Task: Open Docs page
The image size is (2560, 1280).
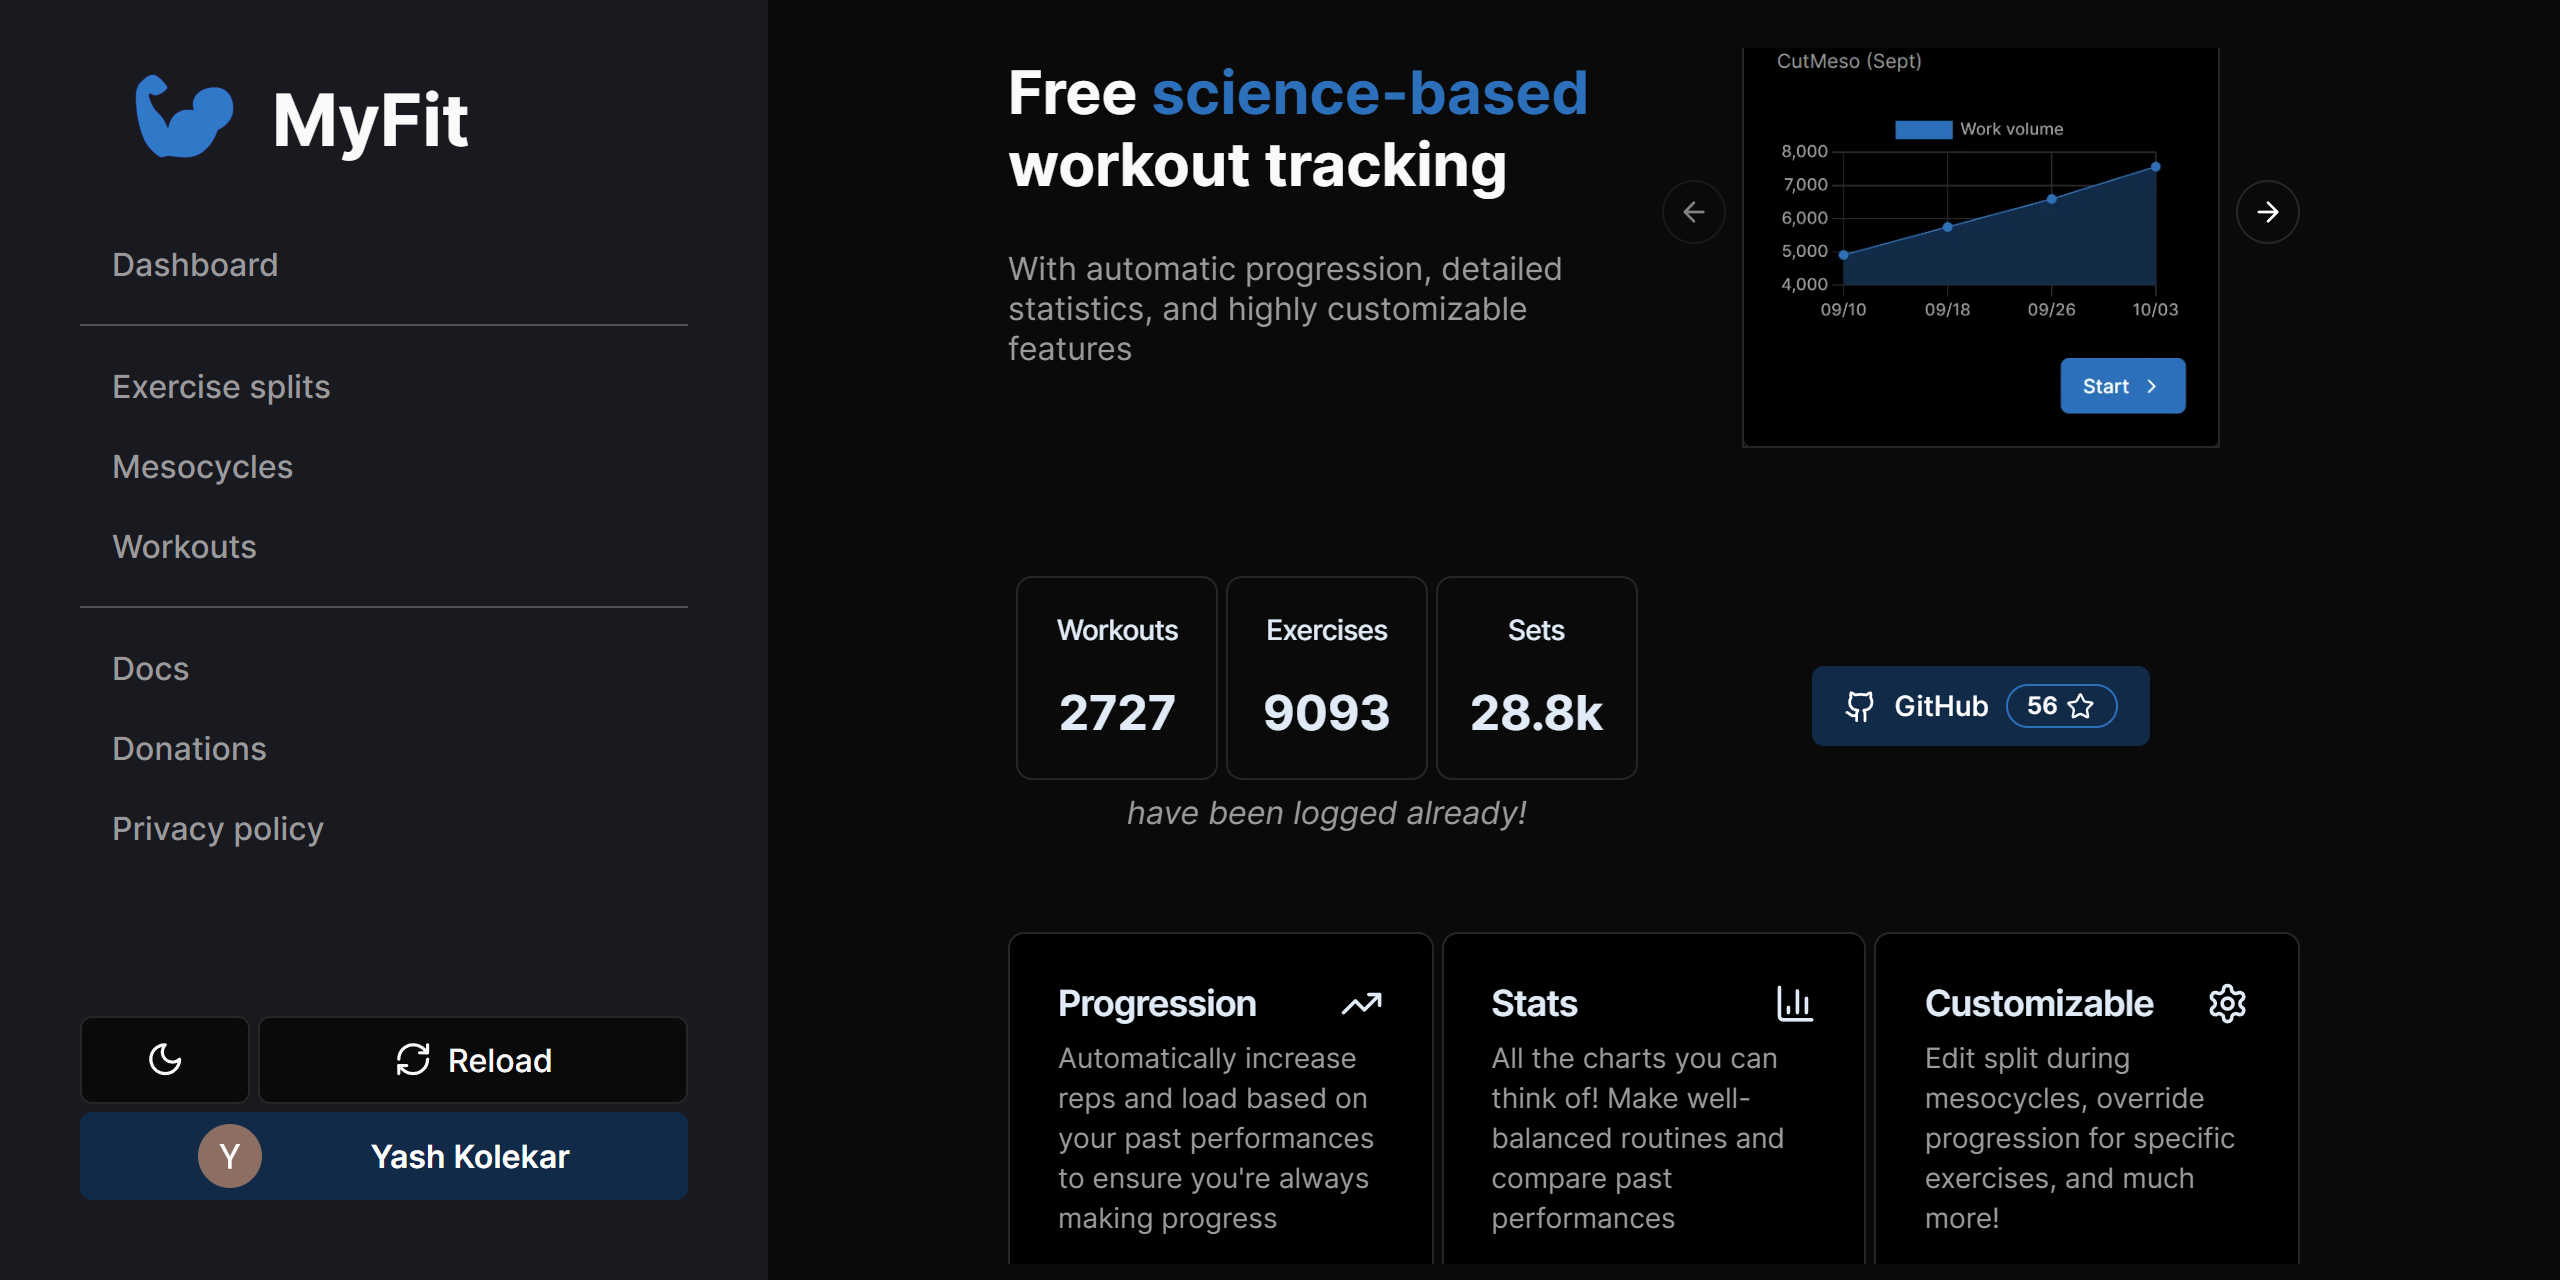Action: point(150,668)
